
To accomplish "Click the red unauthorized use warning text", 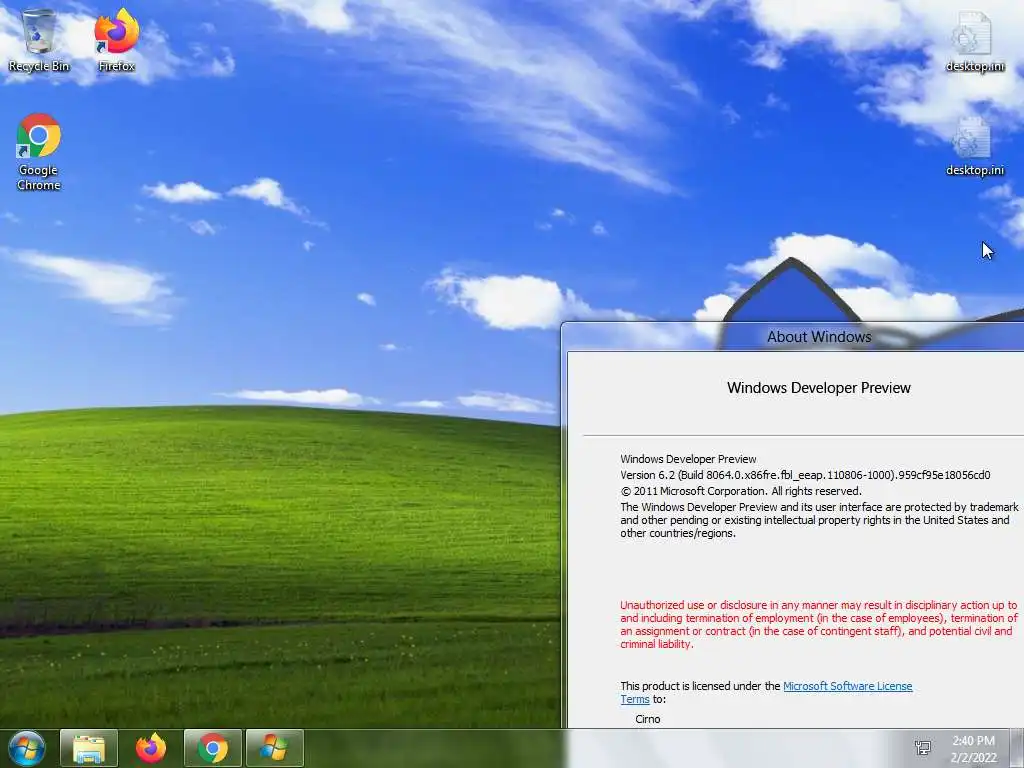I will [x=819, y=624].
